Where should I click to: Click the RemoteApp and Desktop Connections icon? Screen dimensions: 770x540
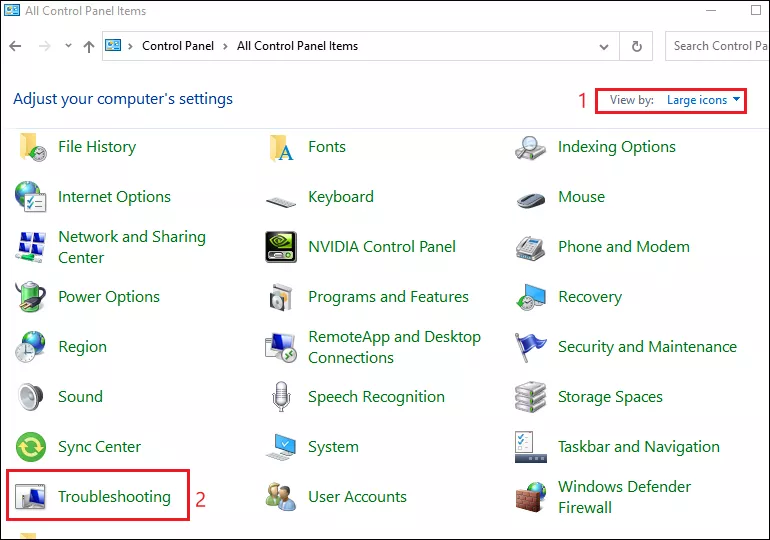pos(280,347)
